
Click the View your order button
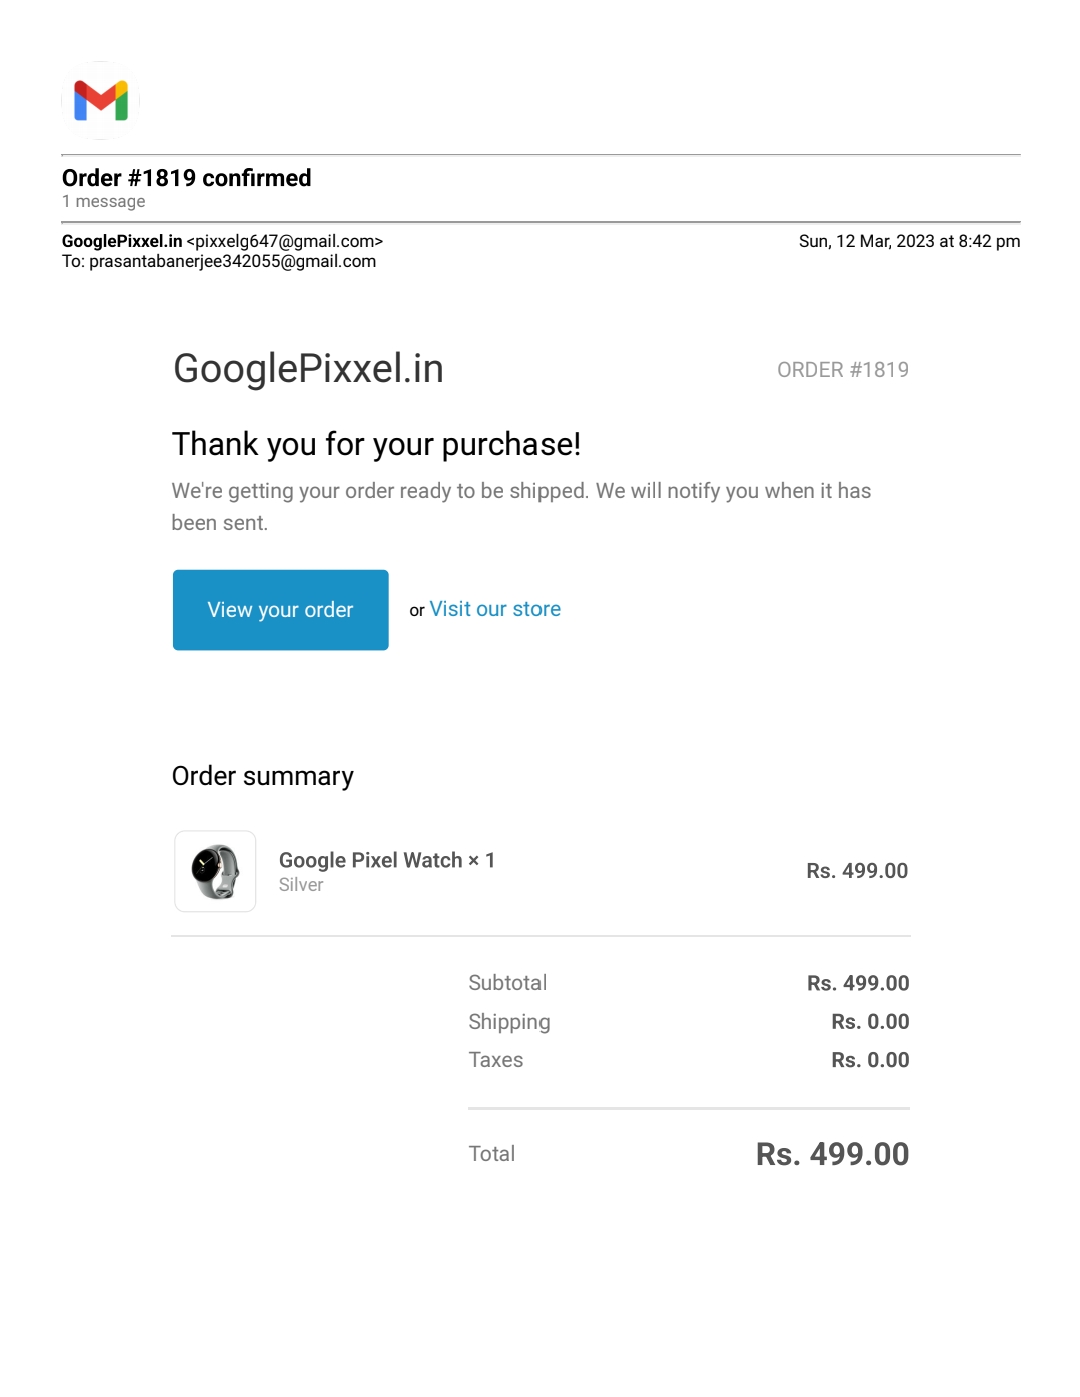(280, 610)
